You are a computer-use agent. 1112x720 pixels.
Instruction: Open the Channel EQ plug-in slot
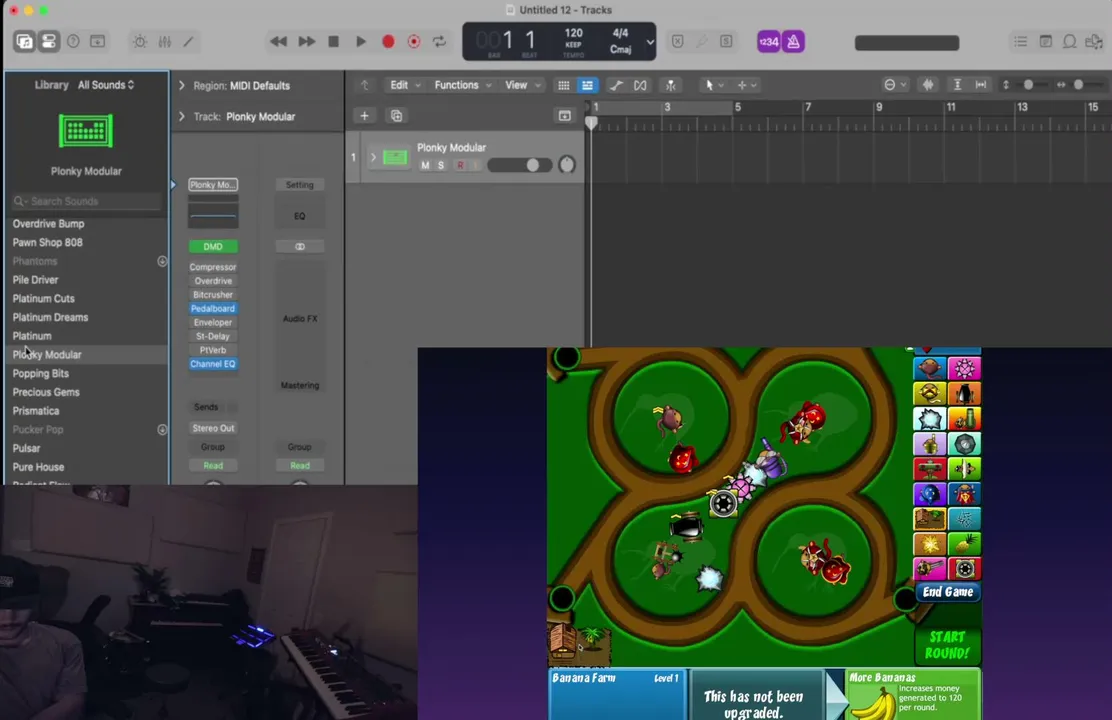click(x=213, y=364)
